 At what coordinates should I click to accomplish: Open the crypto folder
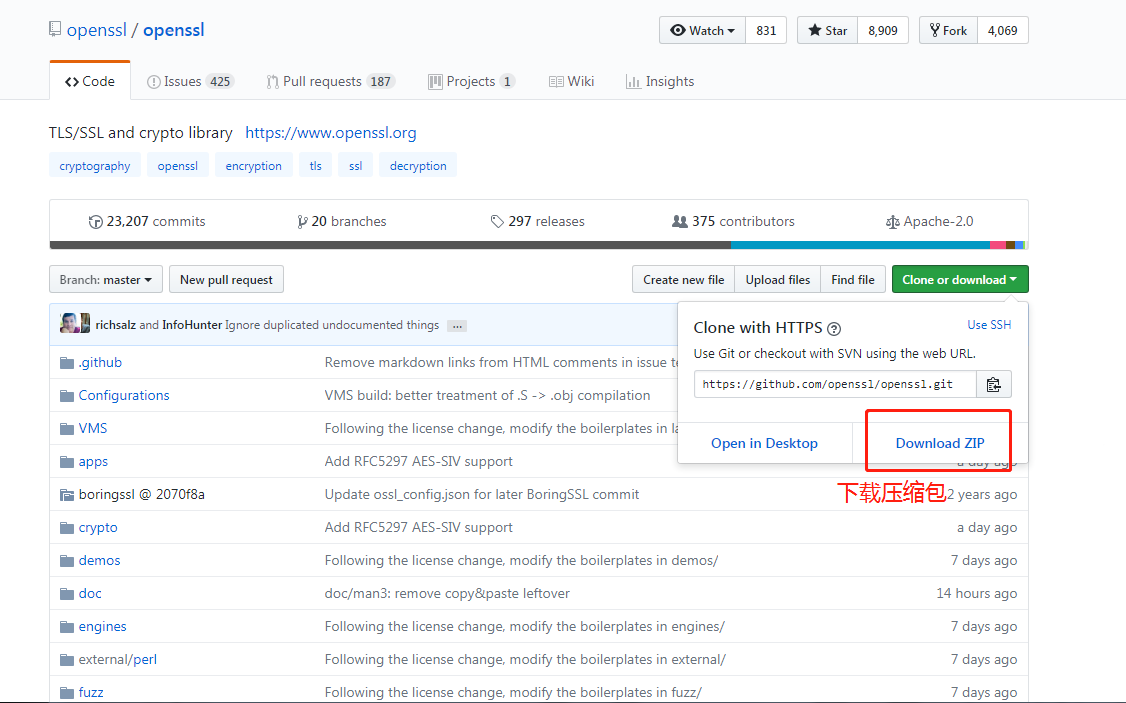coord(98,528)
